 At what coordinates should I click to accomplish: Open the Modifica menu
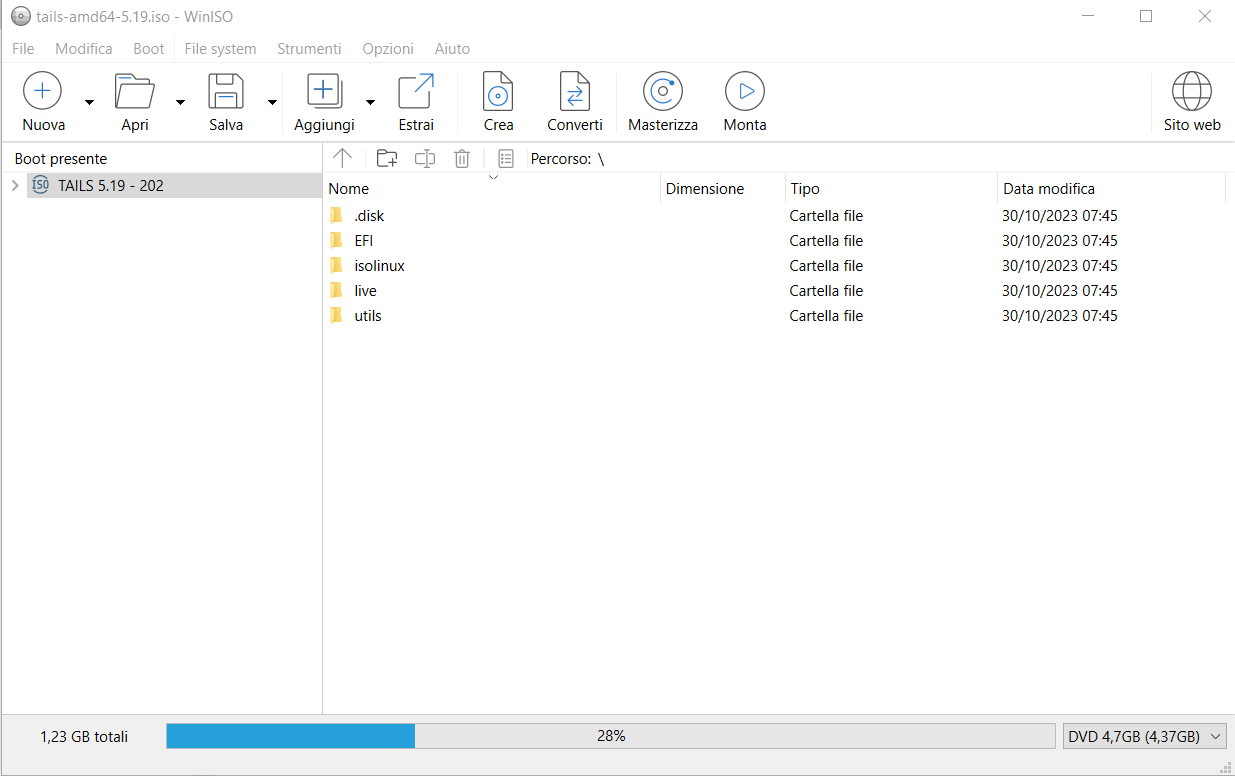coord(84,48)
